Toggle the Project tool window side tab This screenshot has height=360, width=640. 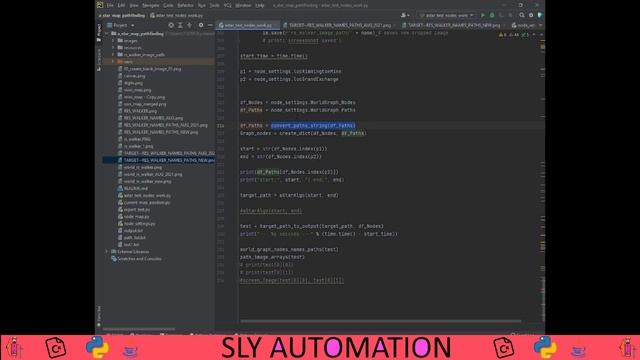pyautogui.click(x=99, y=32)
